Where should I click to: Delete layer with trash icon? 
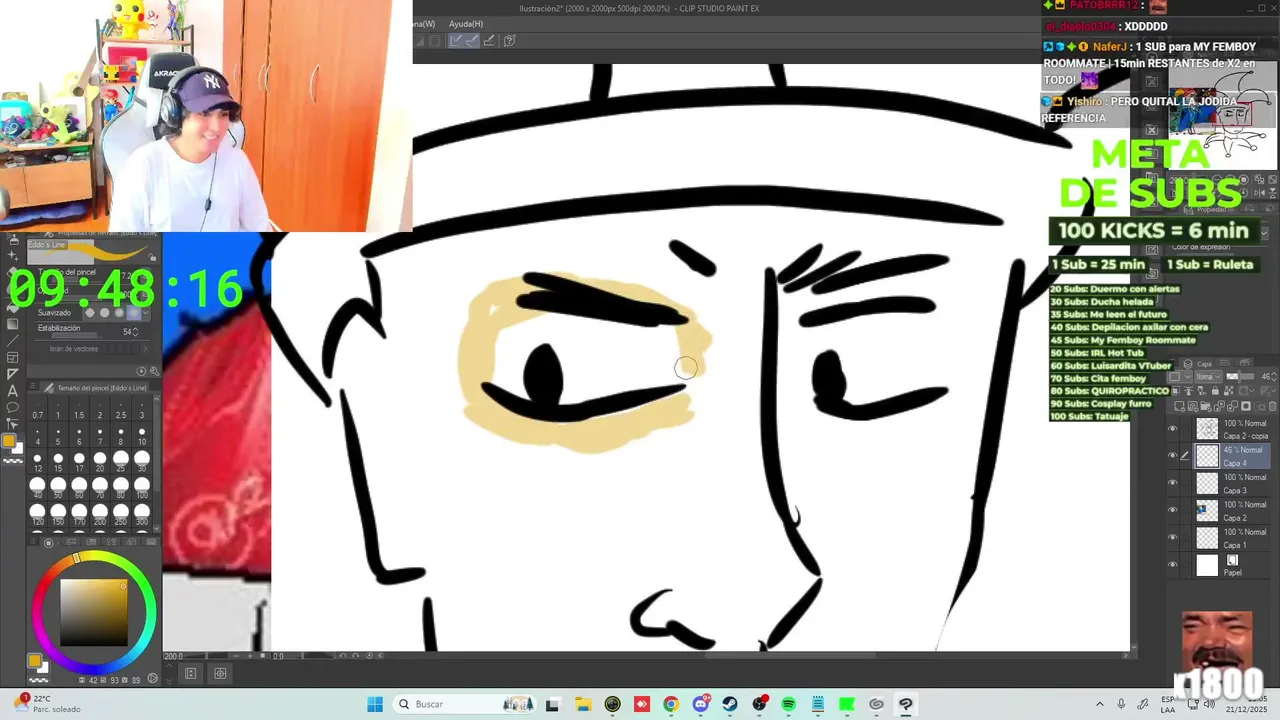(1272, 406)
